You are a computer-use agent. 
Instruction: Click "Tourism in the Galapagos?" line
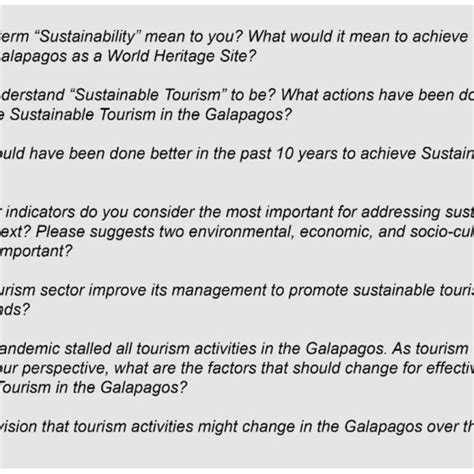94,388
